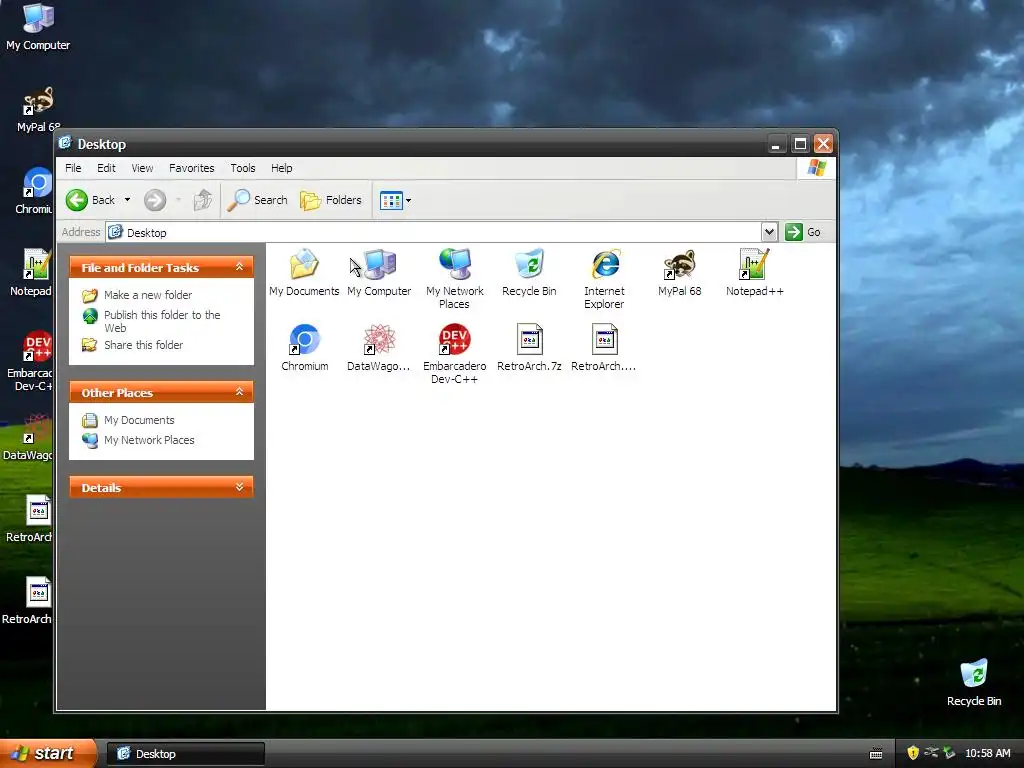Image resolution: width=1024 pixels, height=768 pixels.
Task: Click the Desktop window title bar icon
Action: tap(65, 143)
